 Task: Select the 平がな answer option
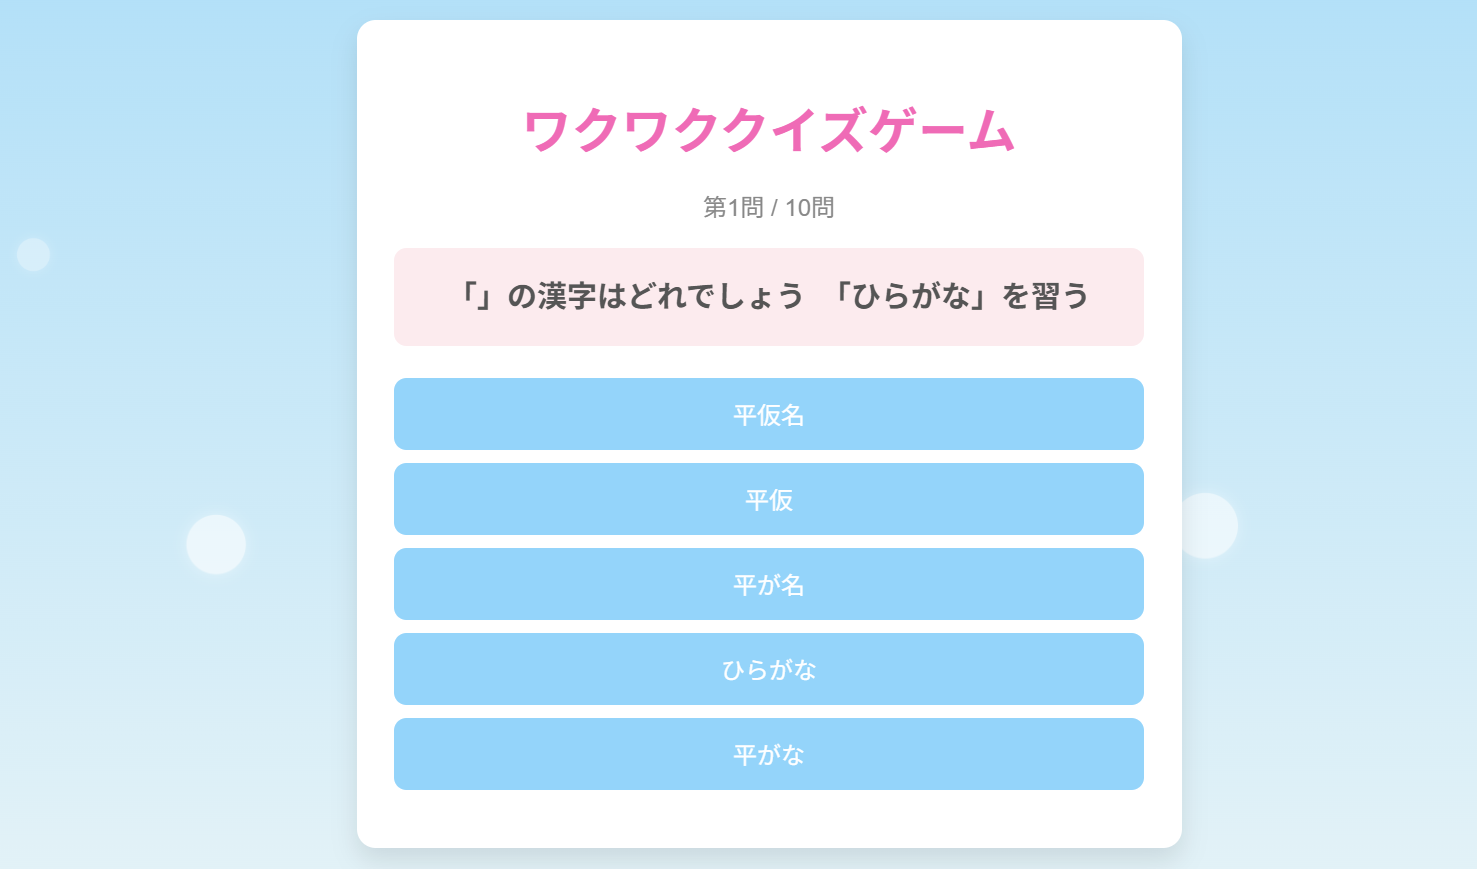[x=768, y=754]
